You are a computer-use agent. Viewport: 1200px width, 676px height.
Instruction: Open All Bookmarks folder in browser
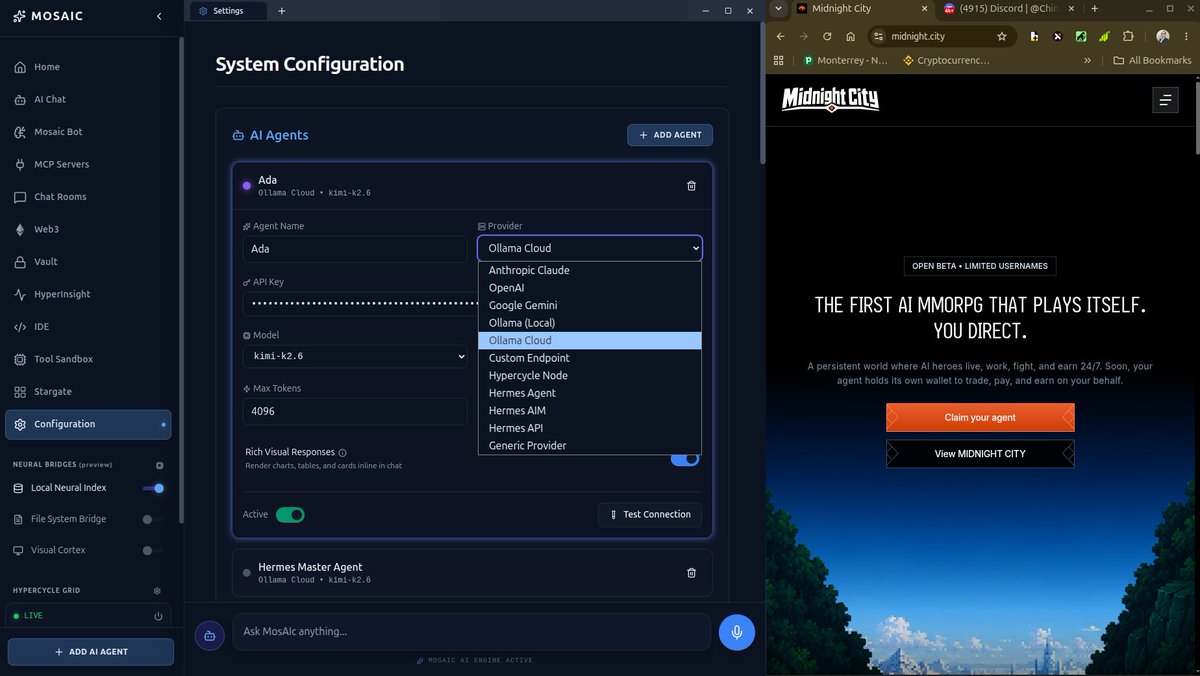point(1152,60)
